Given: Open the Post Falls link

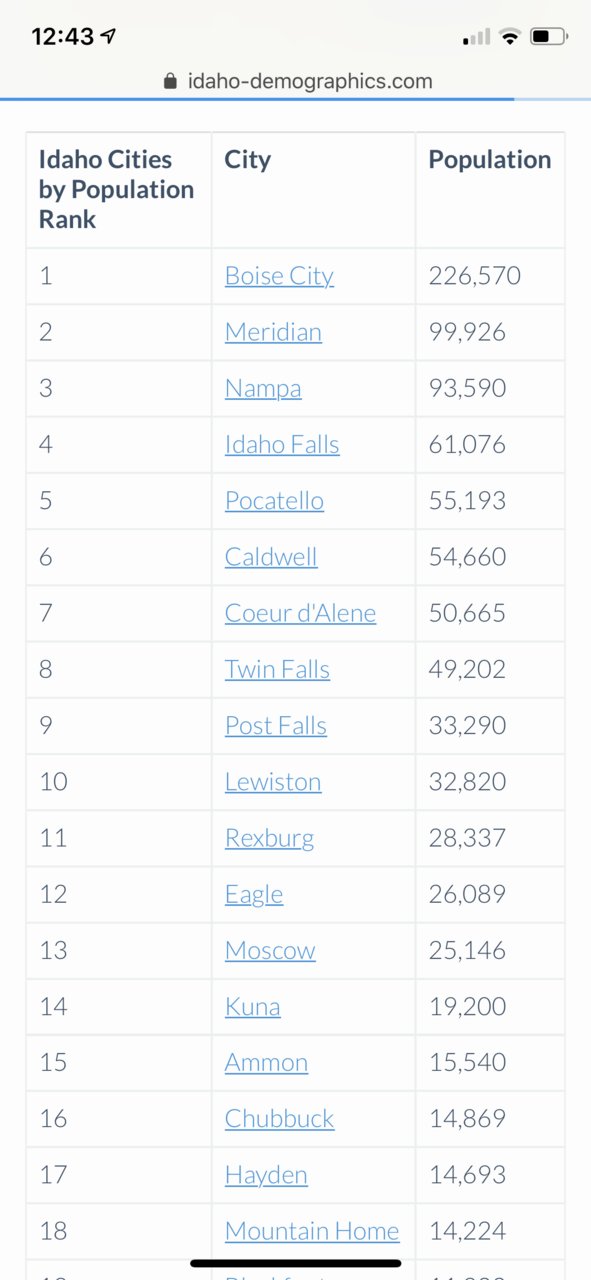Looking at the screenshot, I should click(276, 725).
